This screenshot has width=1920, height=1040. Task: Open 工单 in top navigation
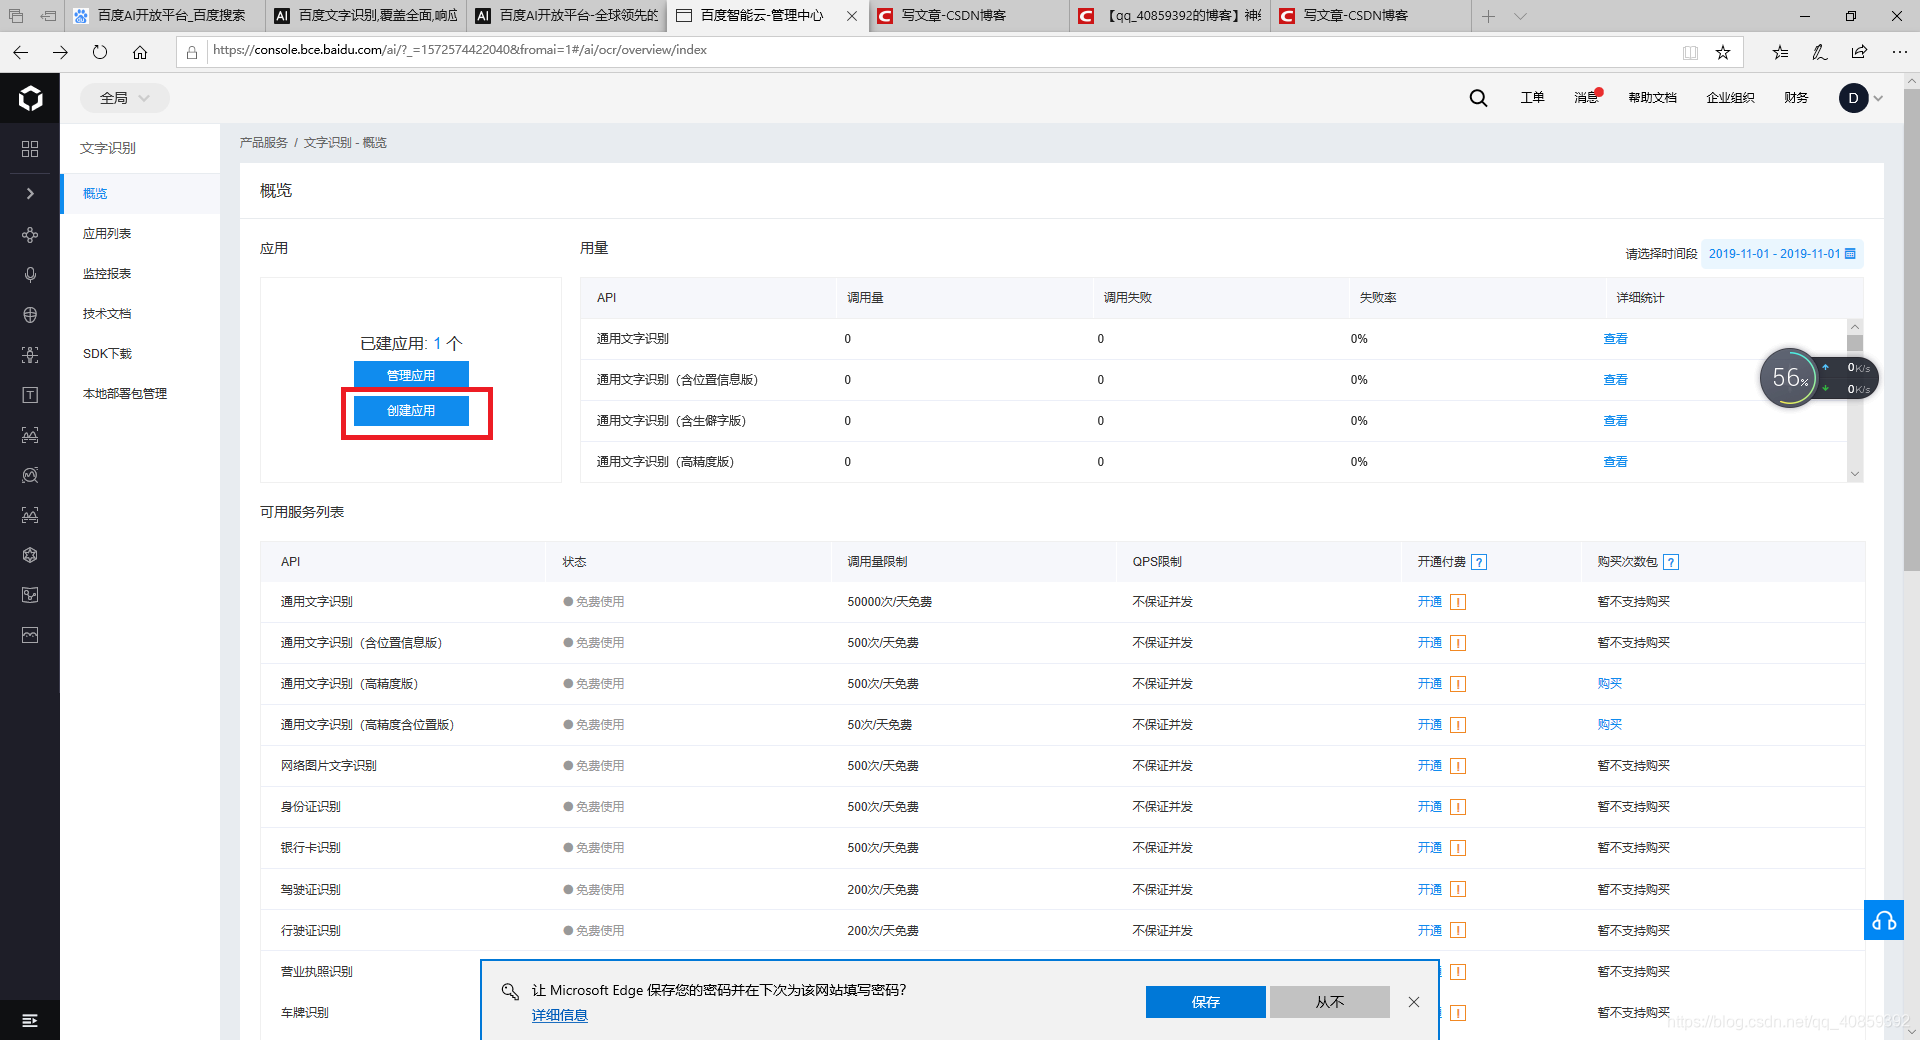pos(1532,98)
